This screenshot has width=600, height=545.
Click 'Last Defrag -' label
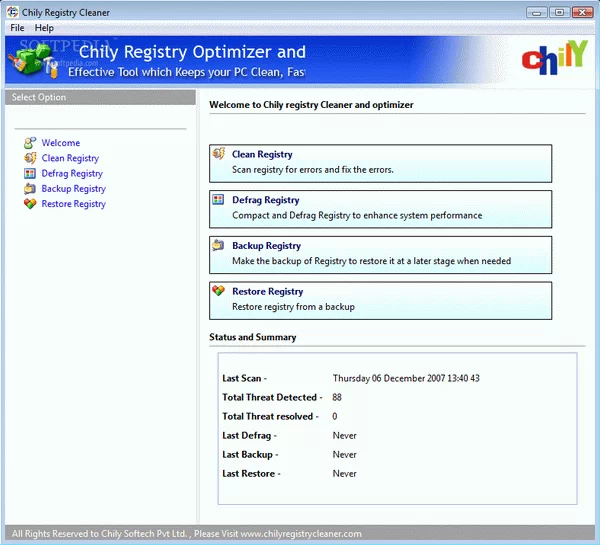(x=249, y=436)
